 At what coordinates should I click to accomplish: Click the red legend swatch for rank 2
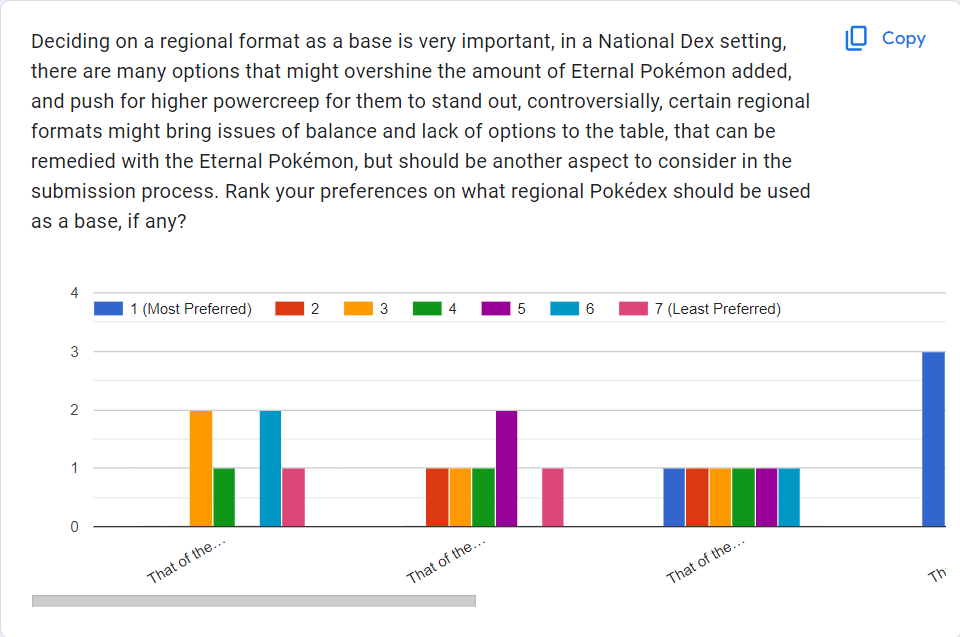289,309
